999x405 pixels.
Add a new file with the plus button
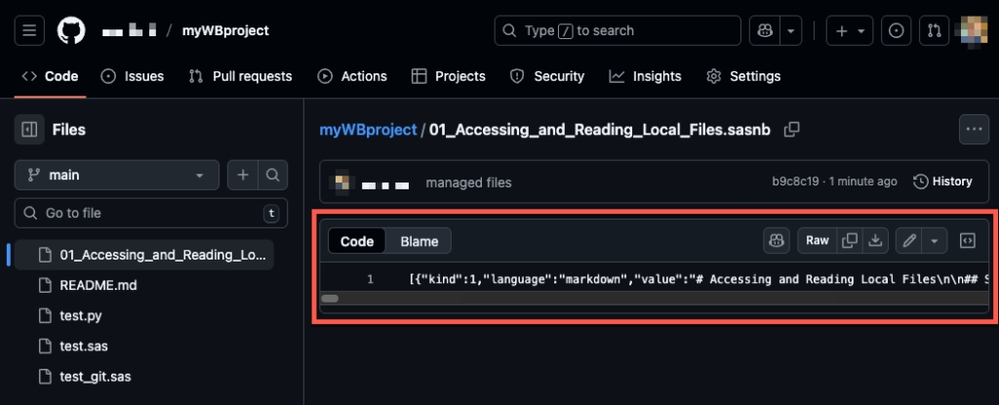[x=243, y=175]
